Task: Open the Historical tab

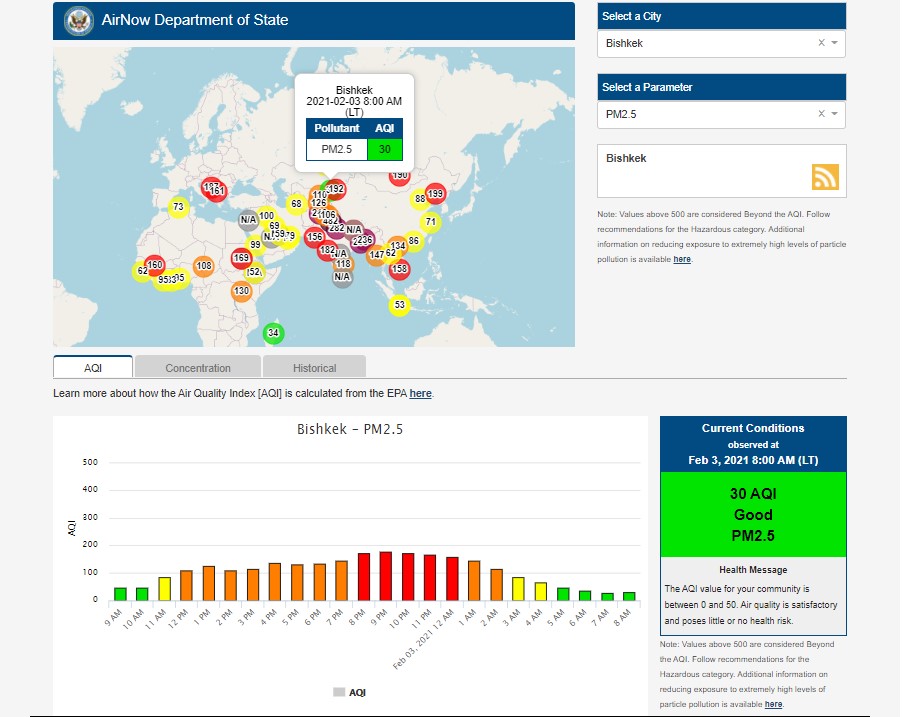Action: click(x=314, y=367)
